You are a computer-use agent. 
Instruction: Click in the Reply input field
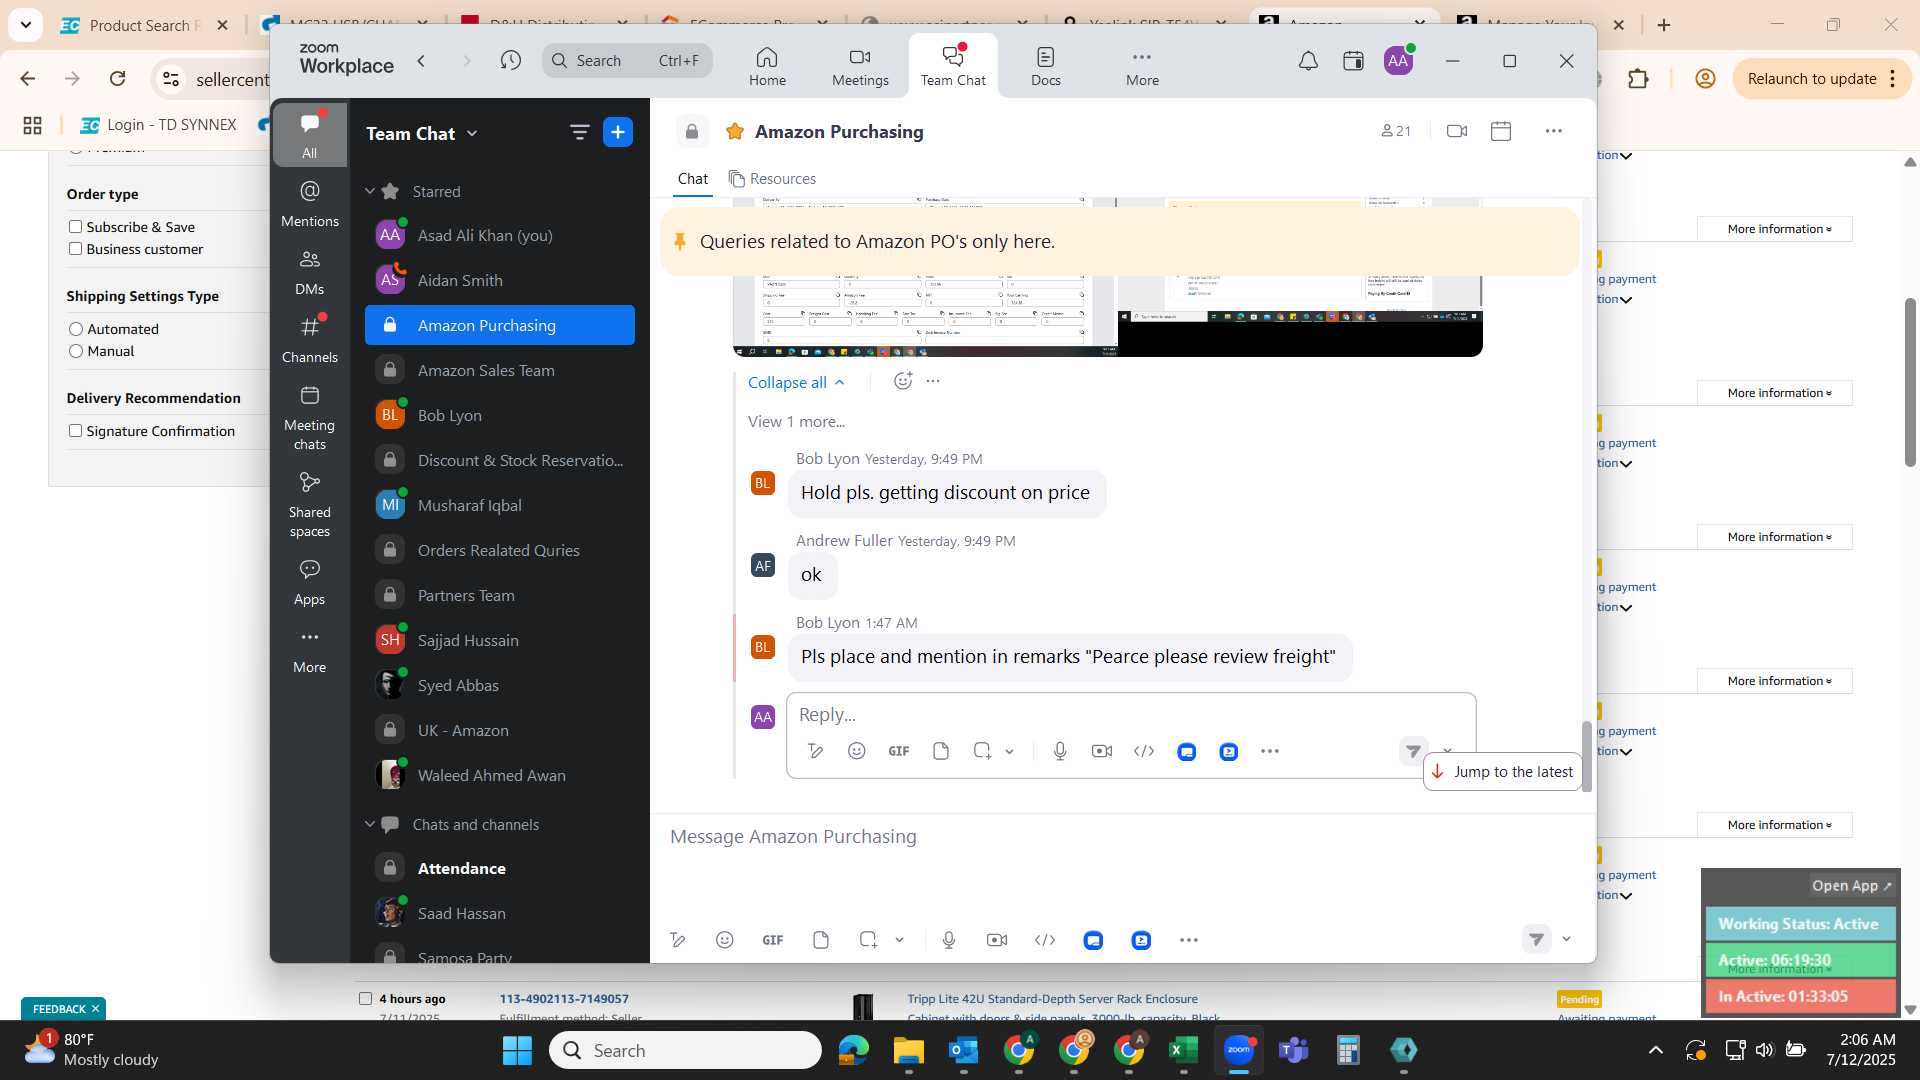1130,714
